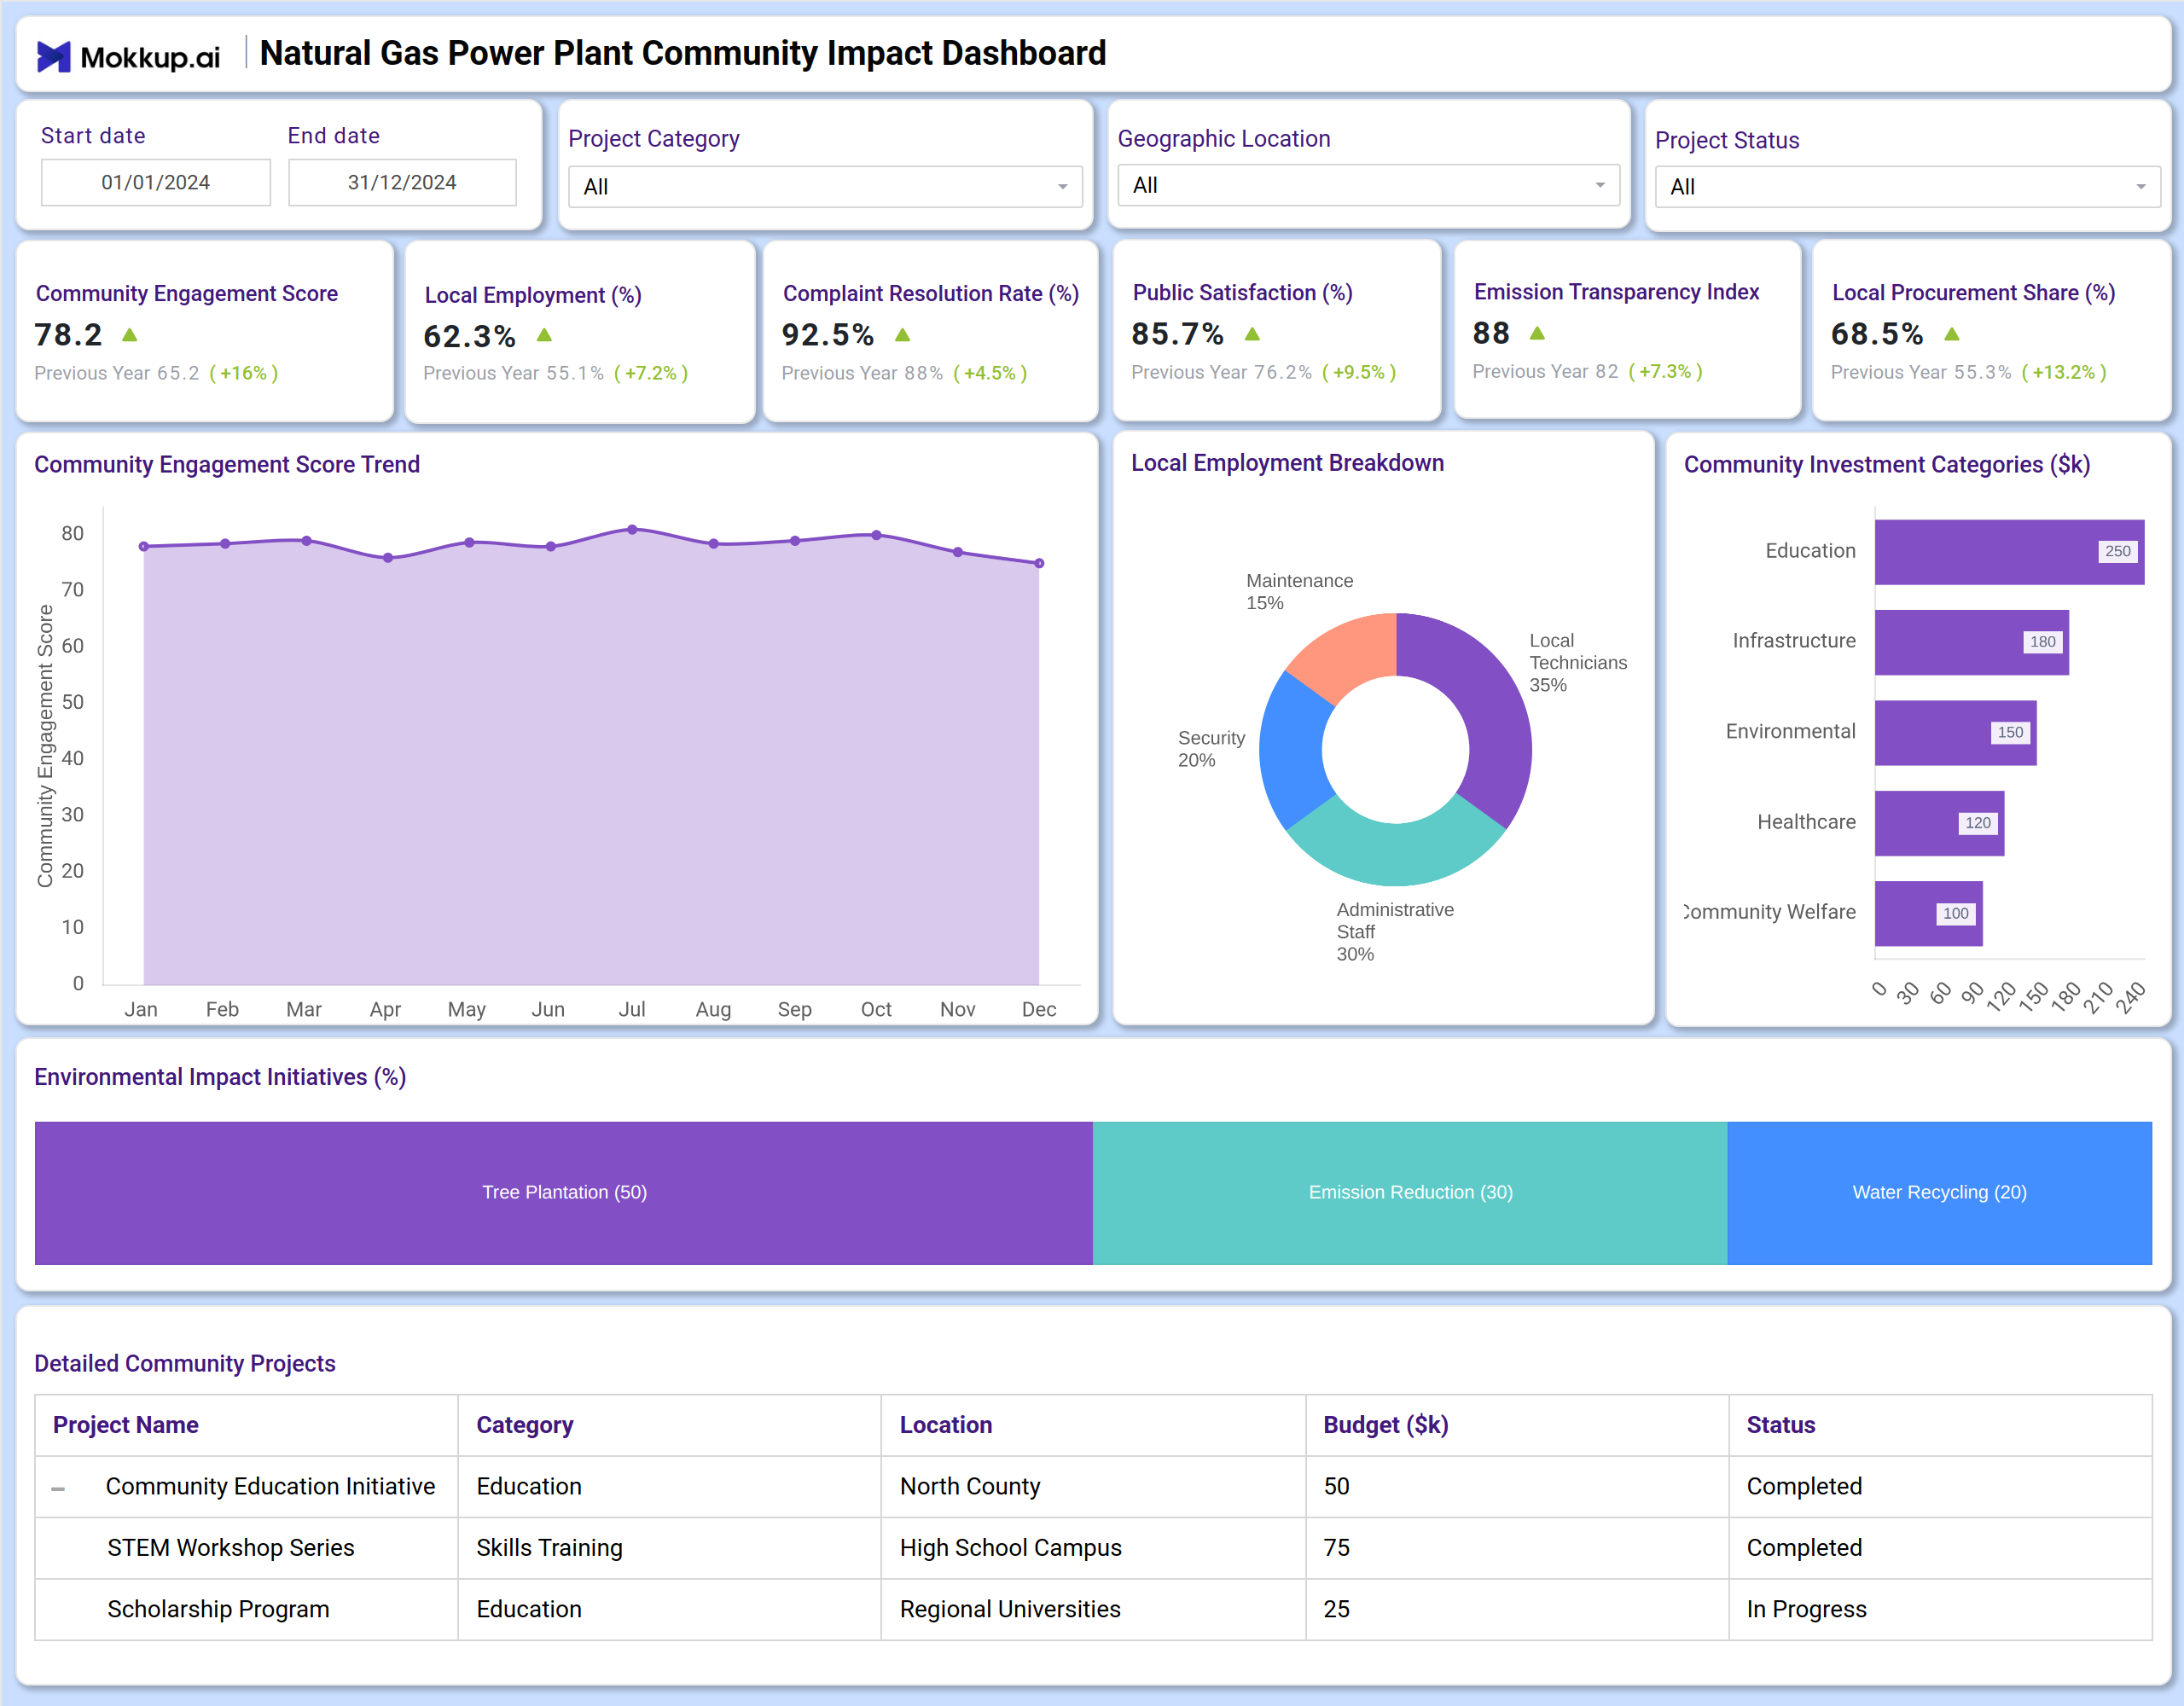Click the Water Recycling (20) block
The height and width of the screenshot is (1706, 2184).
click(1939, 1193)
